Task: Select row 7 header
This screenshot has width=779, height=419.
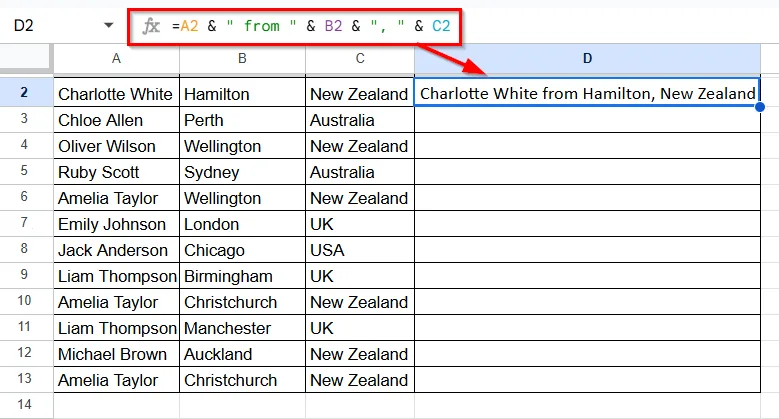Action: coord(26,223)
